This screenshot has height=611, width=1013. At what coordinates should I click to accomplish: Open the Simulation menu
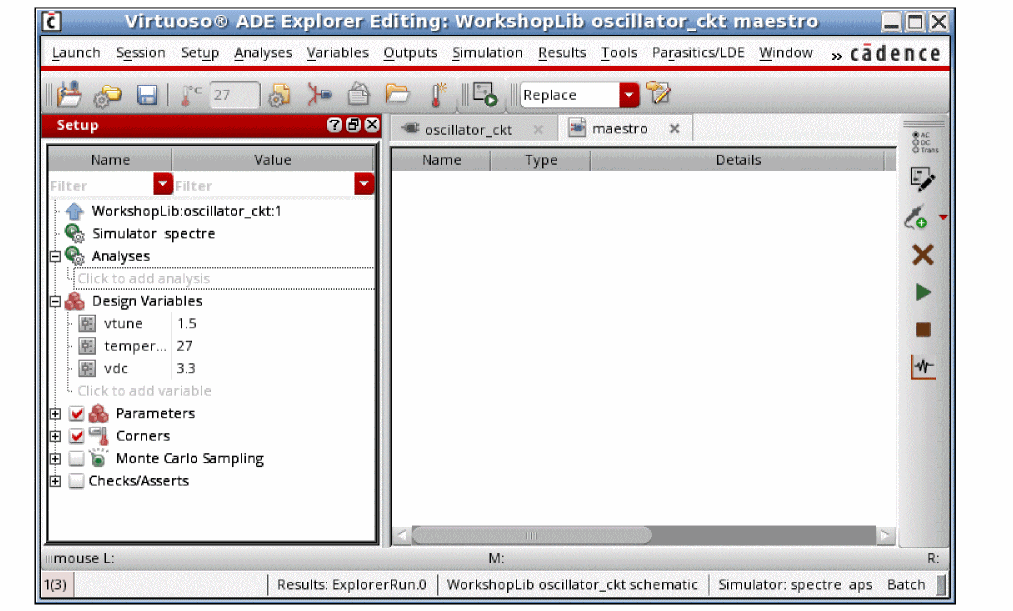(x=487, y=52)
